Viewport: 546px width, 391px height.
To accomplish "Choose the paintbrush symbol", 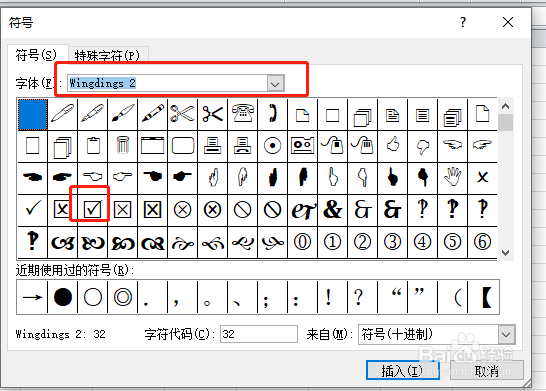I will [123, 114].
